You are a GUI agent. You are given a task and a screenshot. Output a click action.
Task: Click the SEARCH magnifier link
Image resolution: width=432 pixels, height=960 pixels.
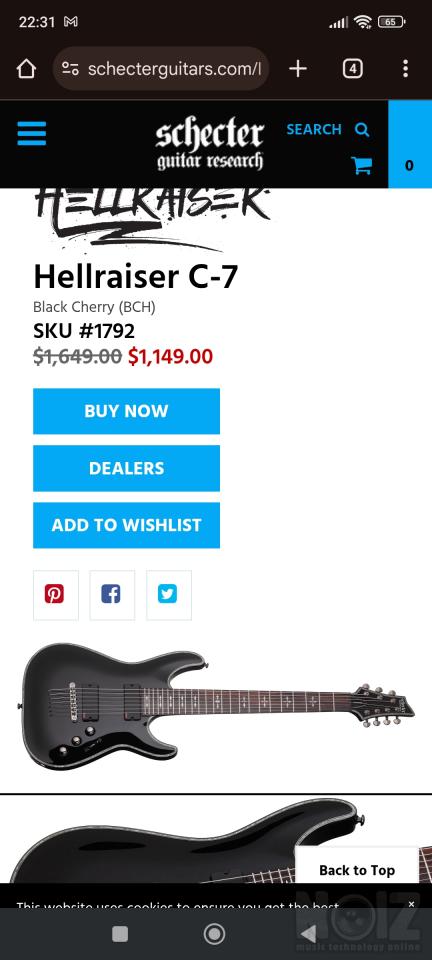(x=328, y=130)
